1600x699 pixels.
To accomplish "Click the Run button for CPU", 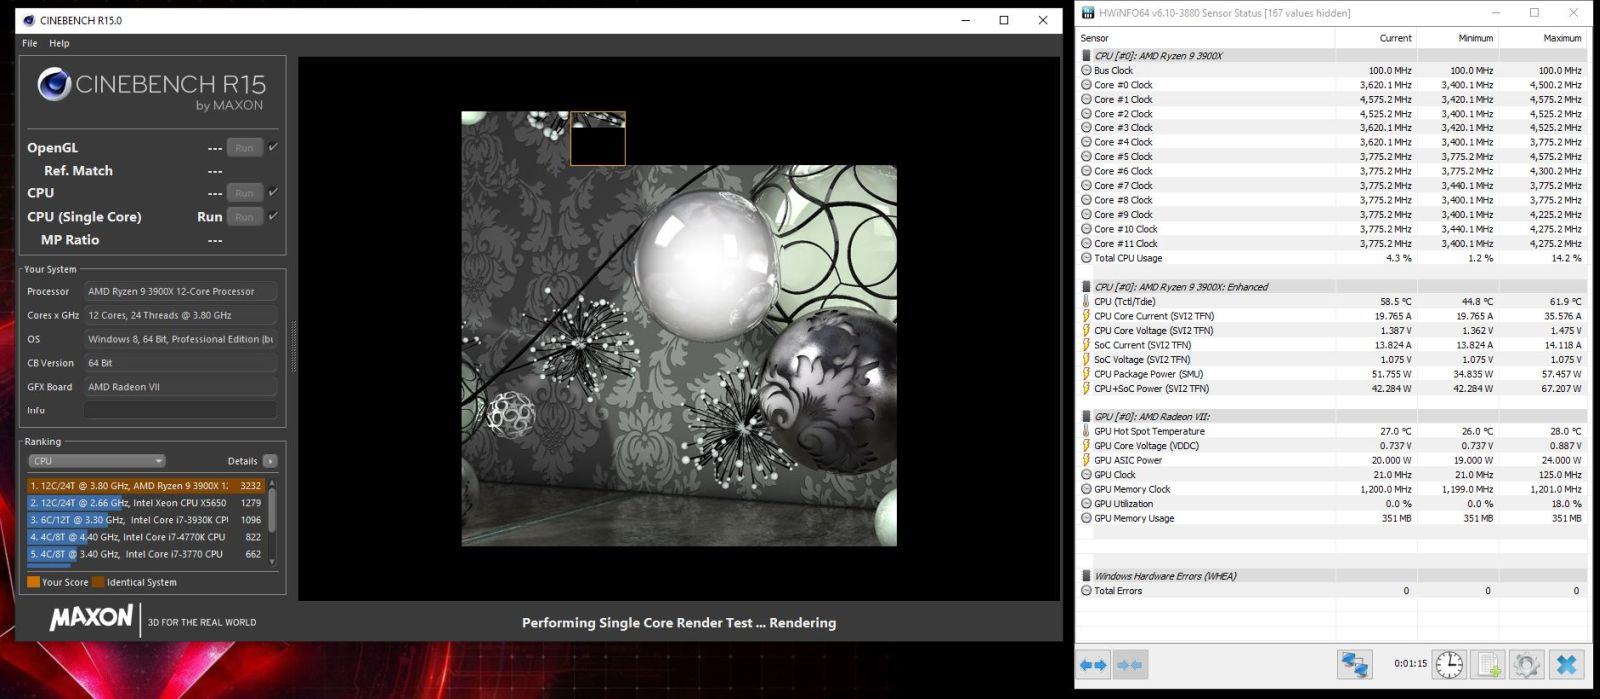I will coord(244,192).
